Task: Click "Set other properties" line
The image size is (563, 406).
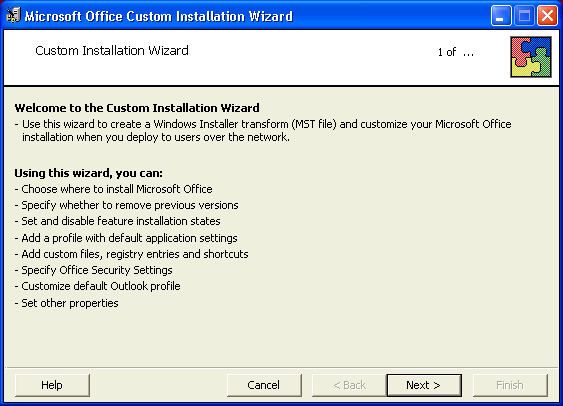Action: 66,303
